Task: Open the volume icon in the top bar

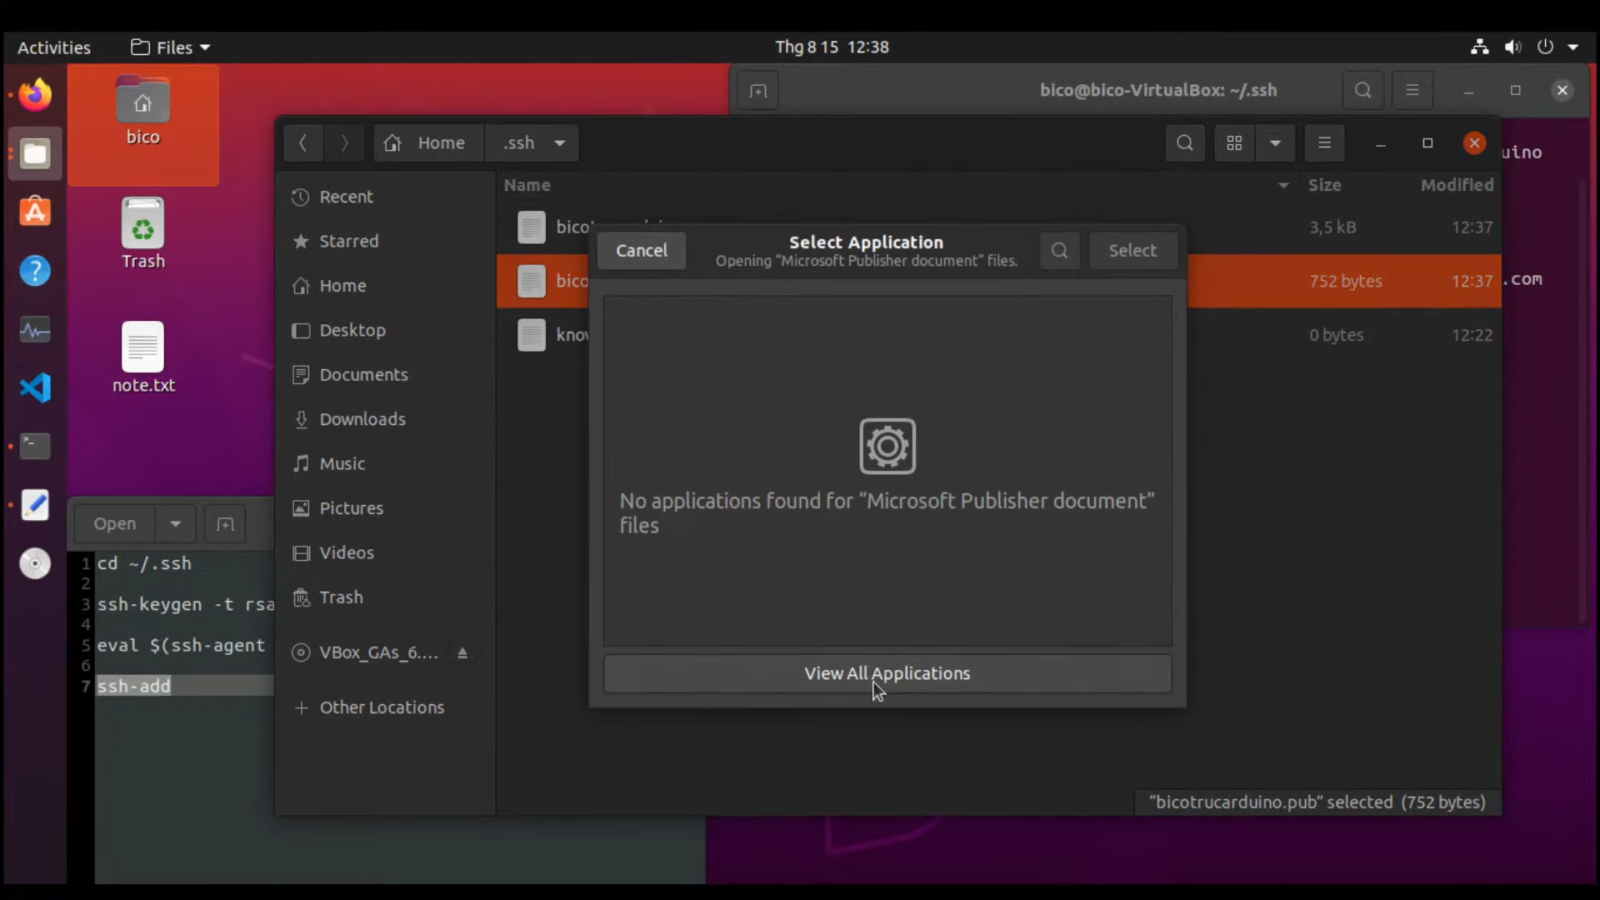Action: point(1512,46)
